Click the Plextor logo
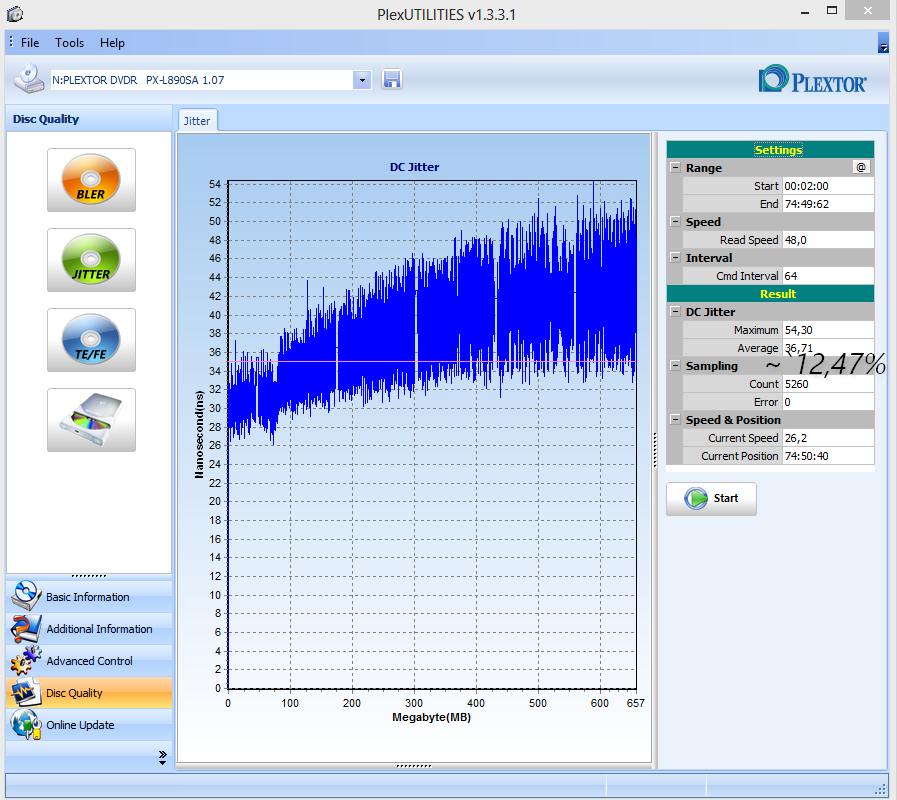 click(812, 80)
